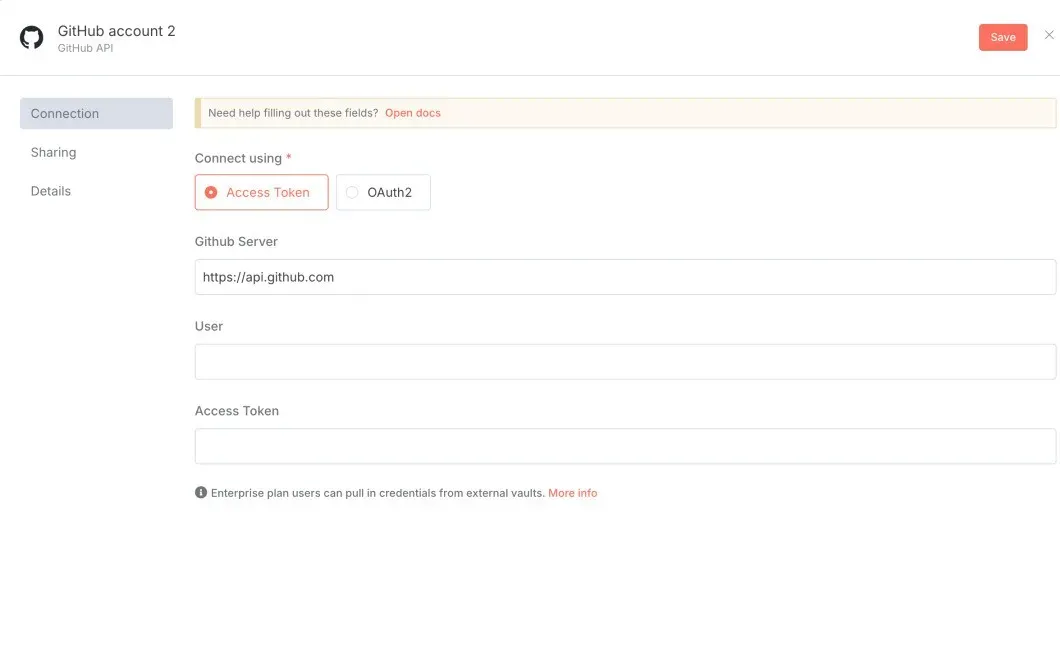The width and height of the screenshot is (1060, 654).
Task: Click the Github Server label
Action: pos(236,241)
